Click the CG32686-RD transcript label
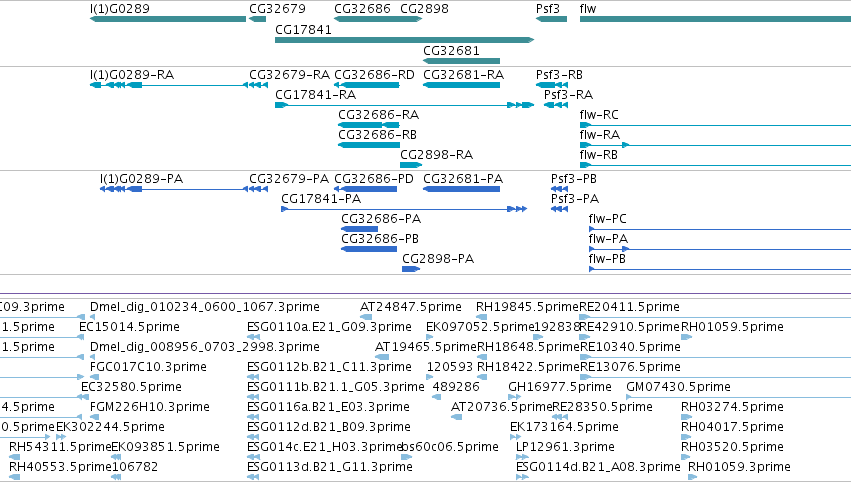Screen dimensions: 851x482 tap(374, 75)
